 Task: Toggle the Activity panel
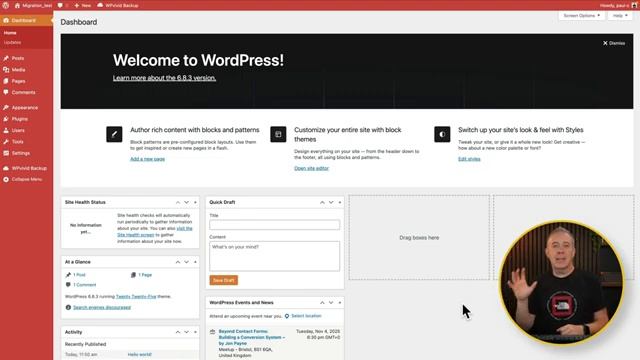click(x=195, y=332)
